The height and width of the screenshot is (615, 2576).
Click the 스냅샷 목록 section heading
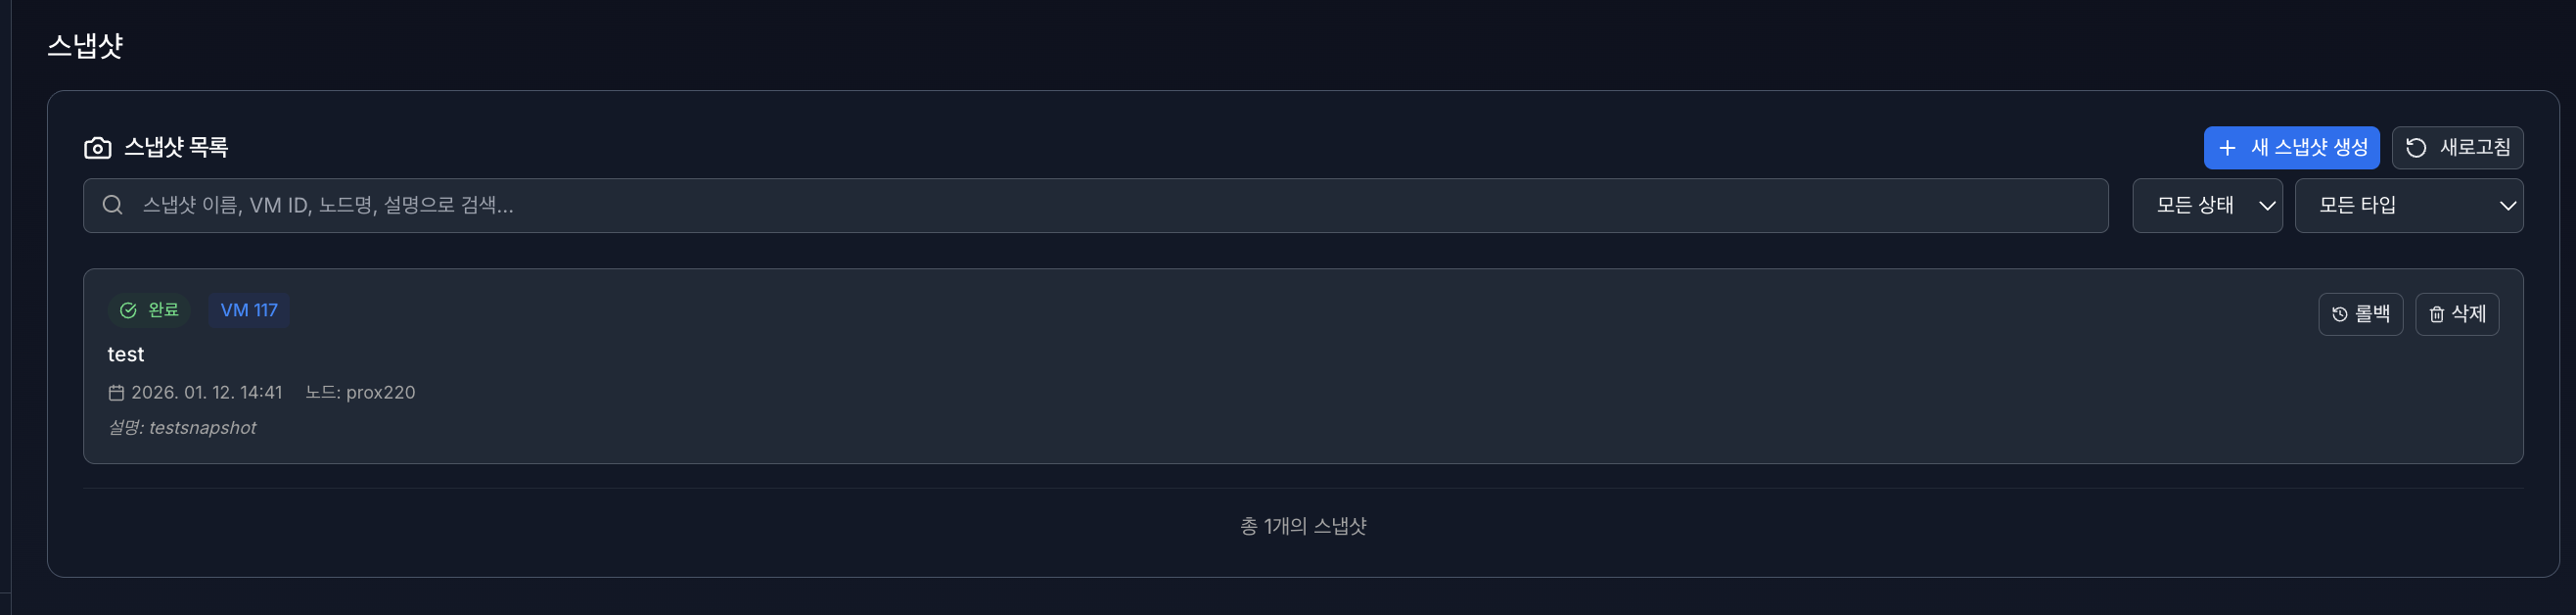click(x=176, y=147)
